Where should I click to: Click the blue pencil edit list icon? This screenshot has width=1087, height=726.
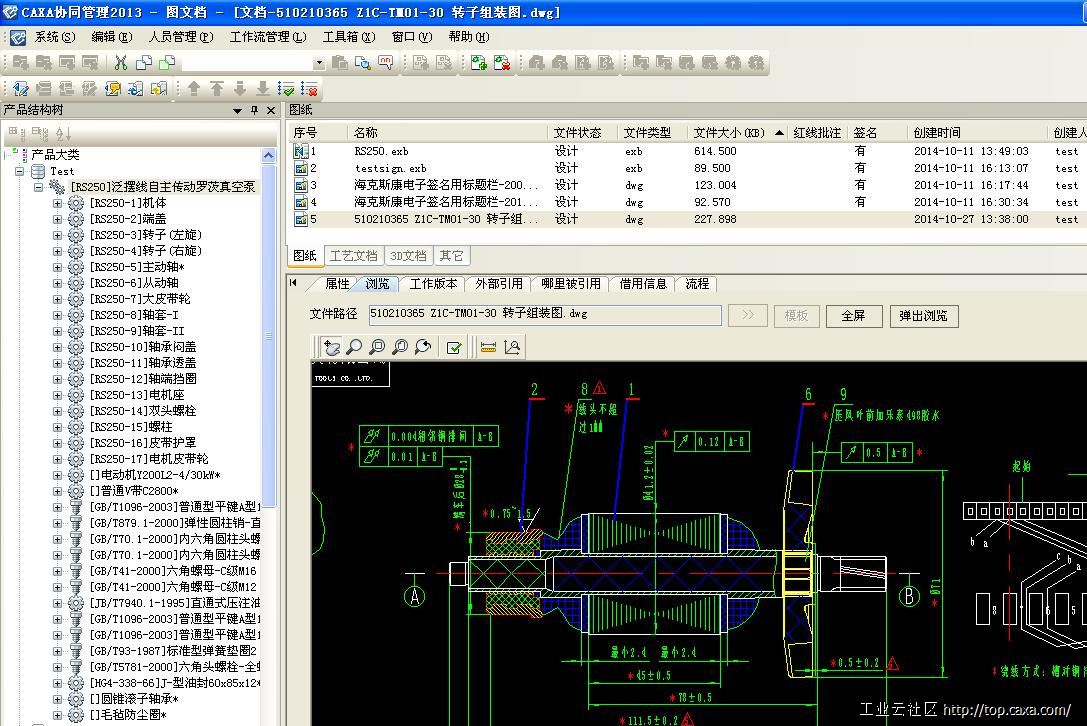tap(21, 89)
